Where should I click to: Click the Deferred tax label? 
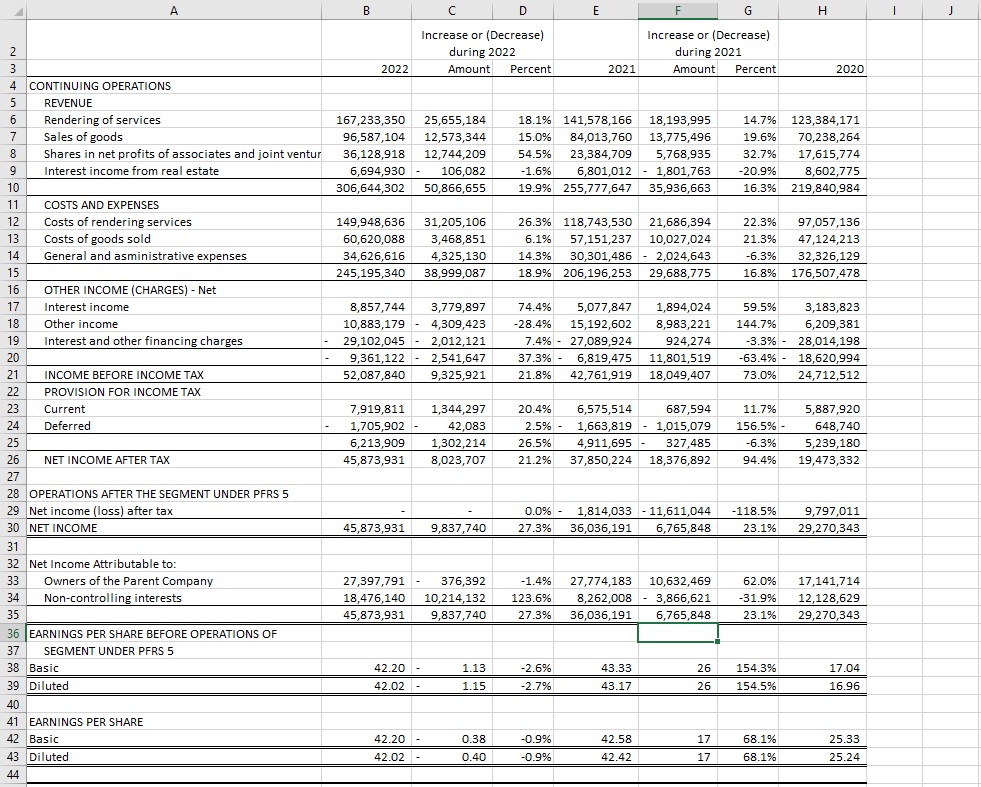67,426
